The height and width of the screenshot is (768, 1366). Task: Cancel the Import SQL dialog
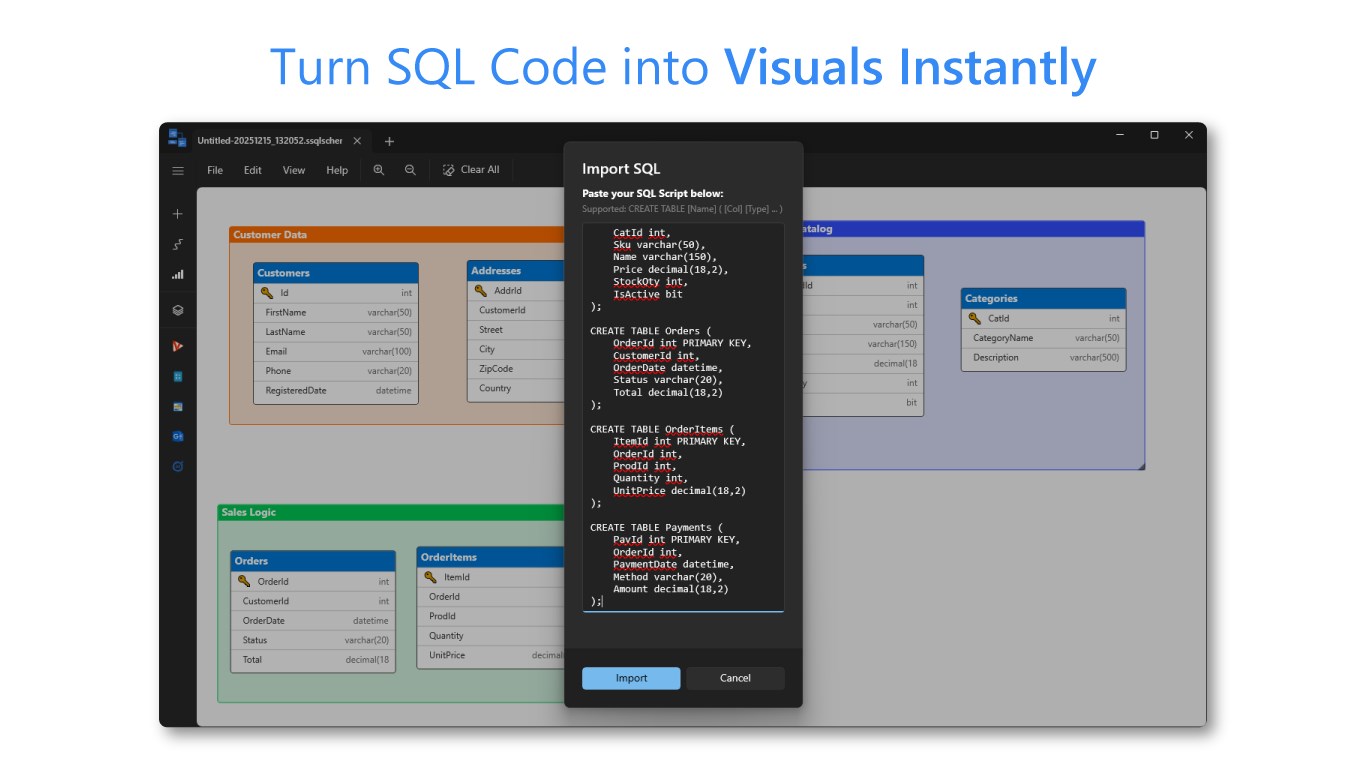coord(735,678)
